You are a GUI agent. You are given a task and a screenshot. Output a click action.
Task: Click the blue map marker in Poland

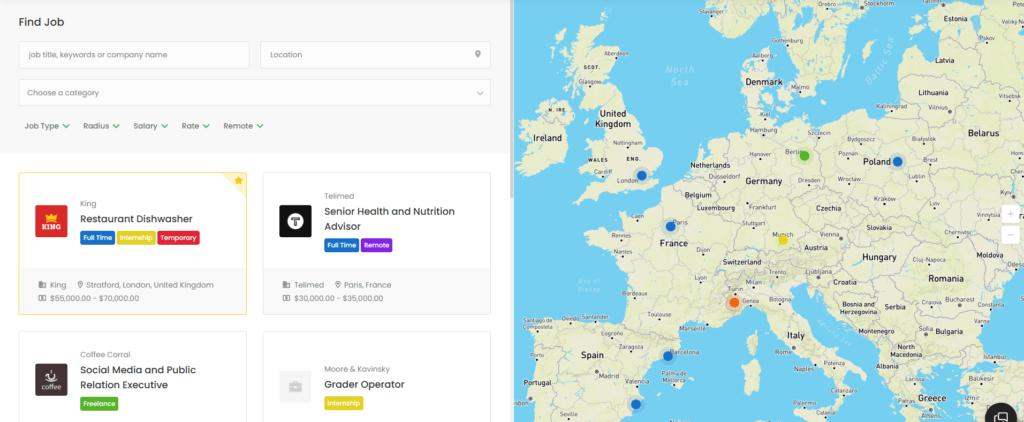click(x=897, y=161)
